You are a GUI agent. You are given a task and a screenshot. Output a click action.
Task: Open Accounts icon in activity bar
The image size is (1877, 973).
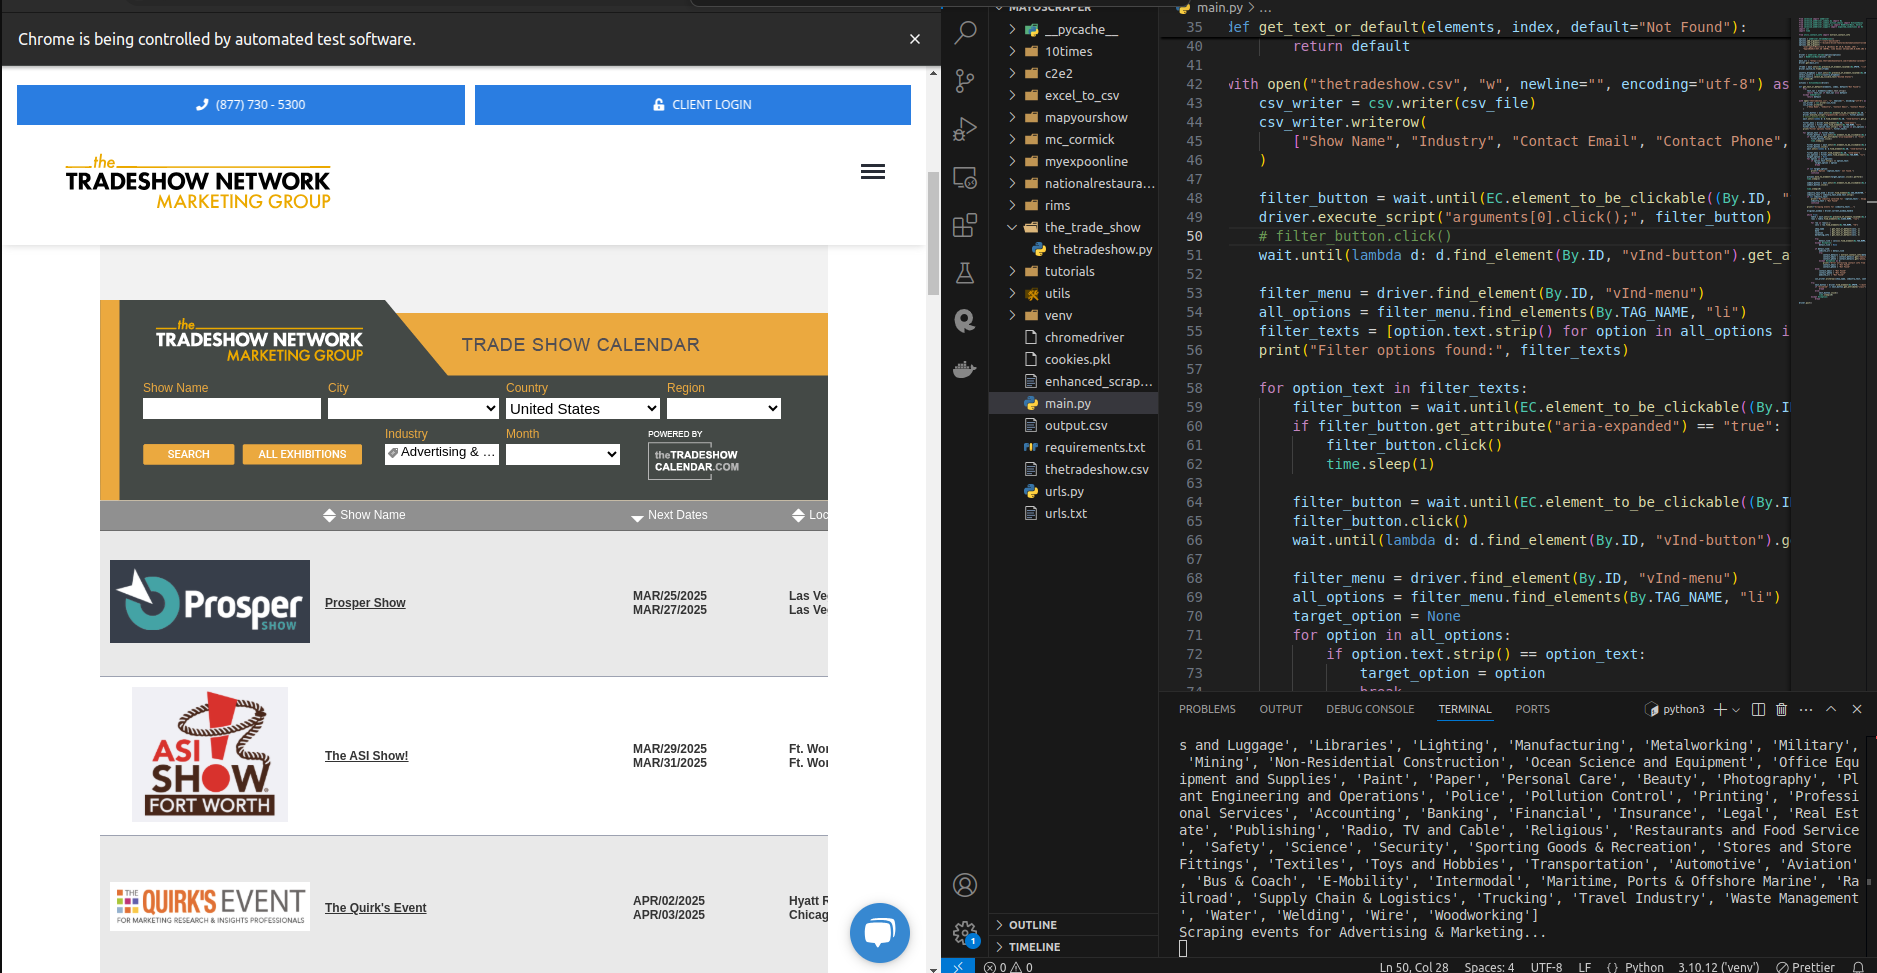click(965, 885)
